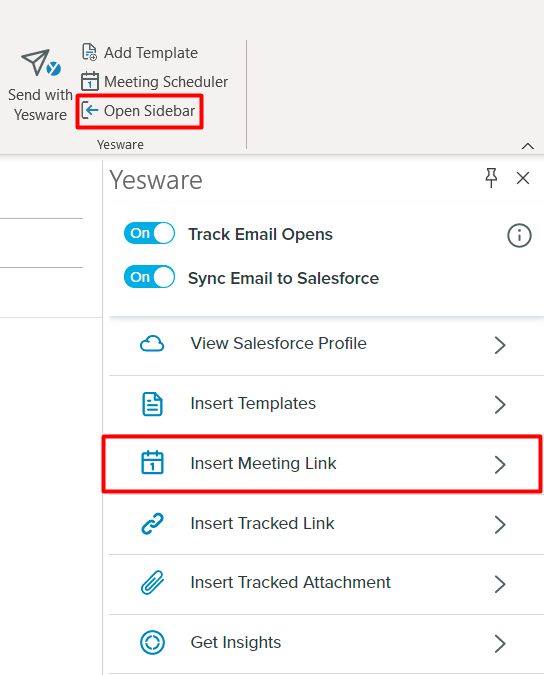Viewport: 544px width, 675px height.
Task: Toggle off Track Email Opens switch
Action: pos(149,233)
